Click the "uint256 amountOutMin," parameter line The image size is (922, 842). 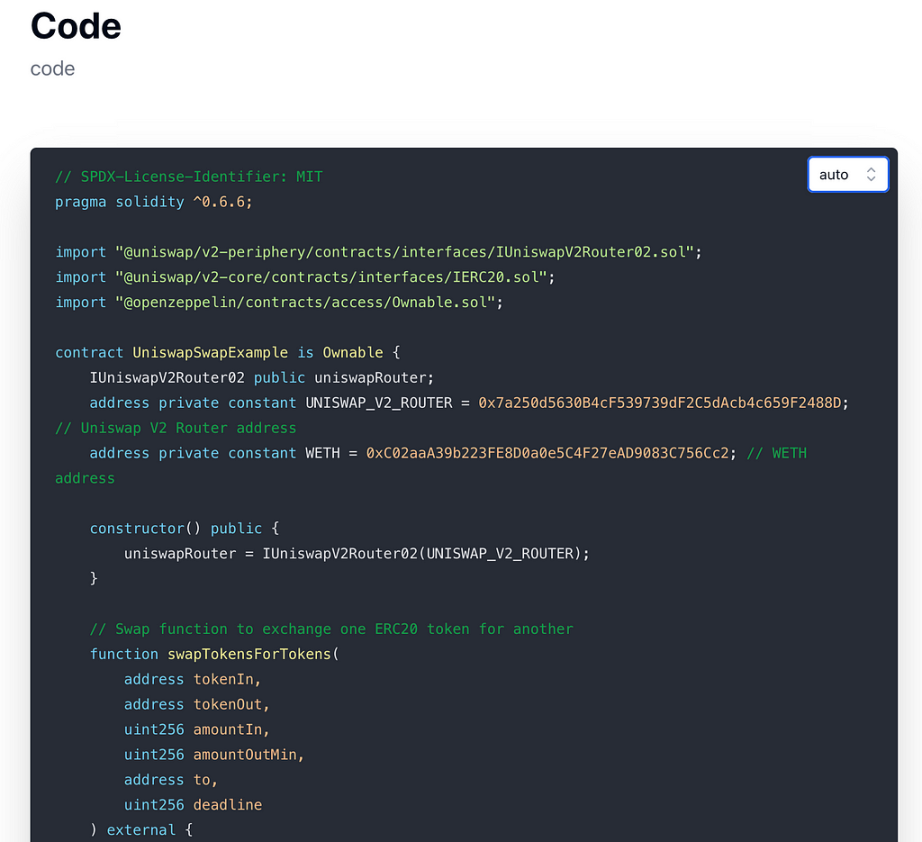click(214, 755)
